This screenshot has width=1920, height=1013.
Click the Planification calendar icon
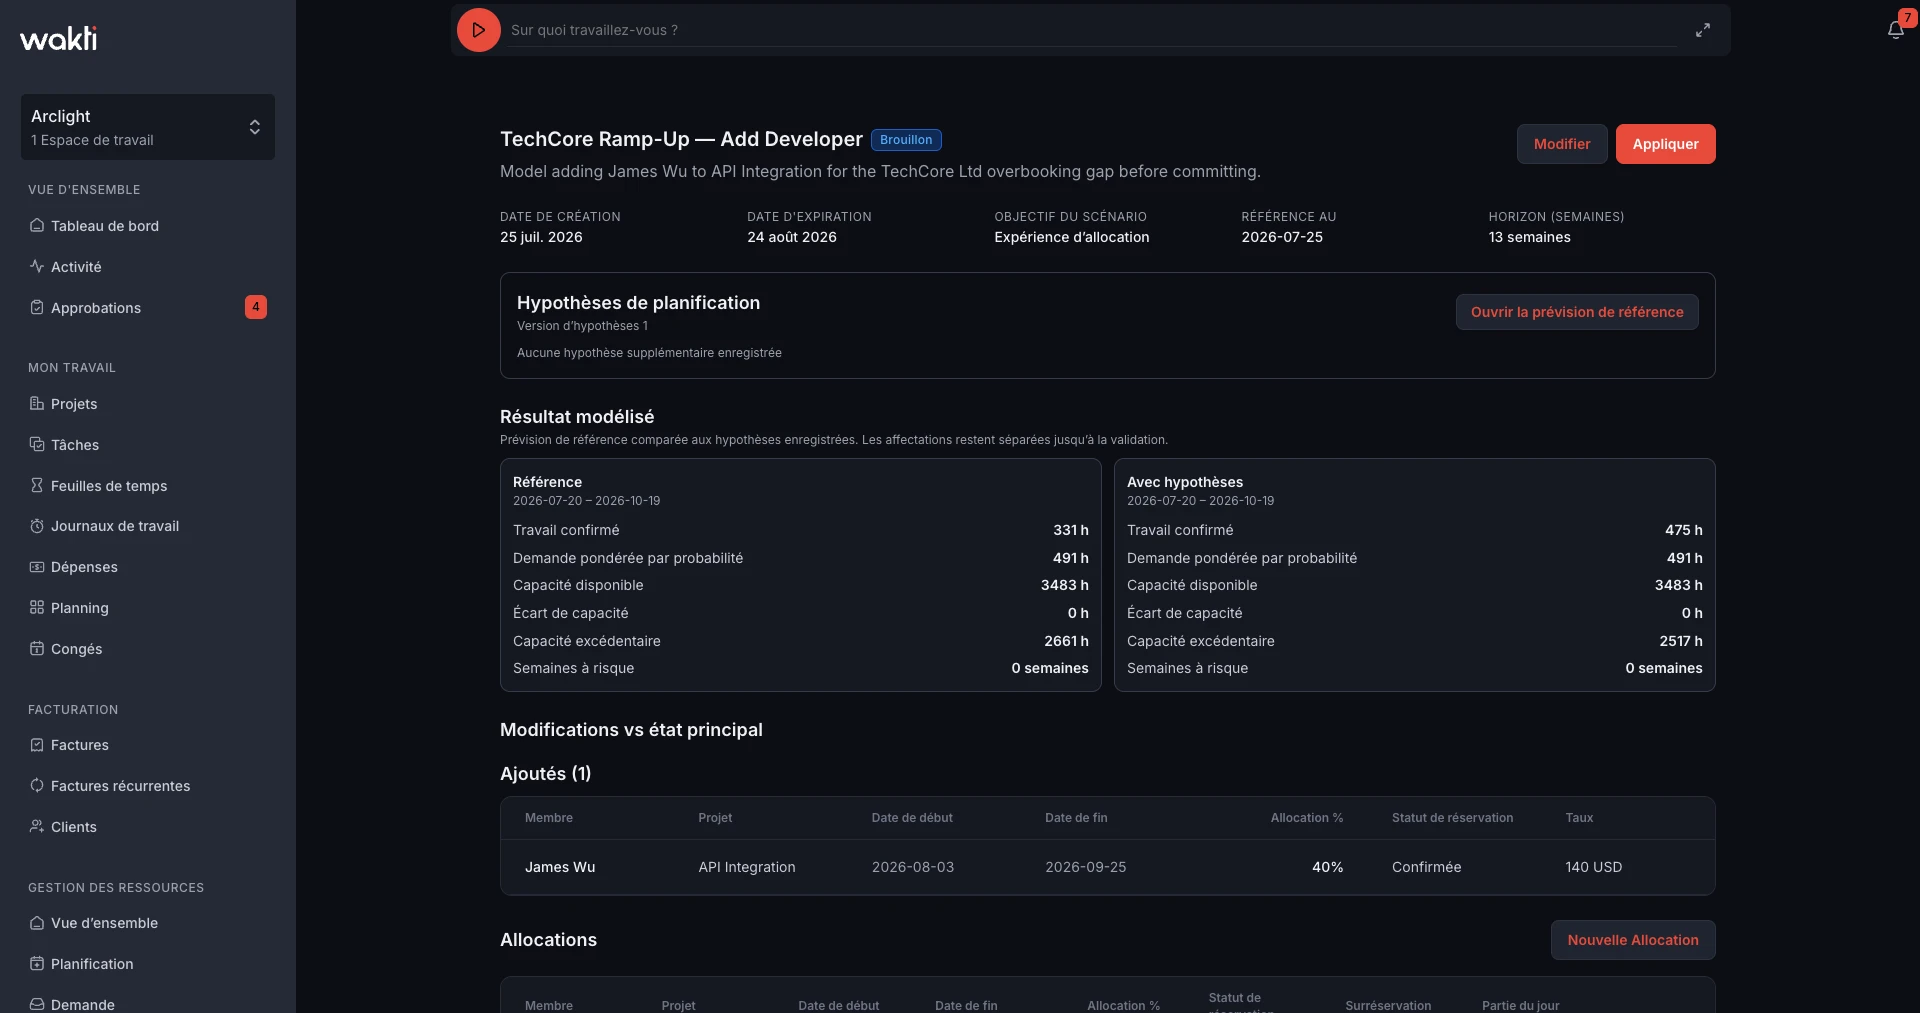[37, 964]
